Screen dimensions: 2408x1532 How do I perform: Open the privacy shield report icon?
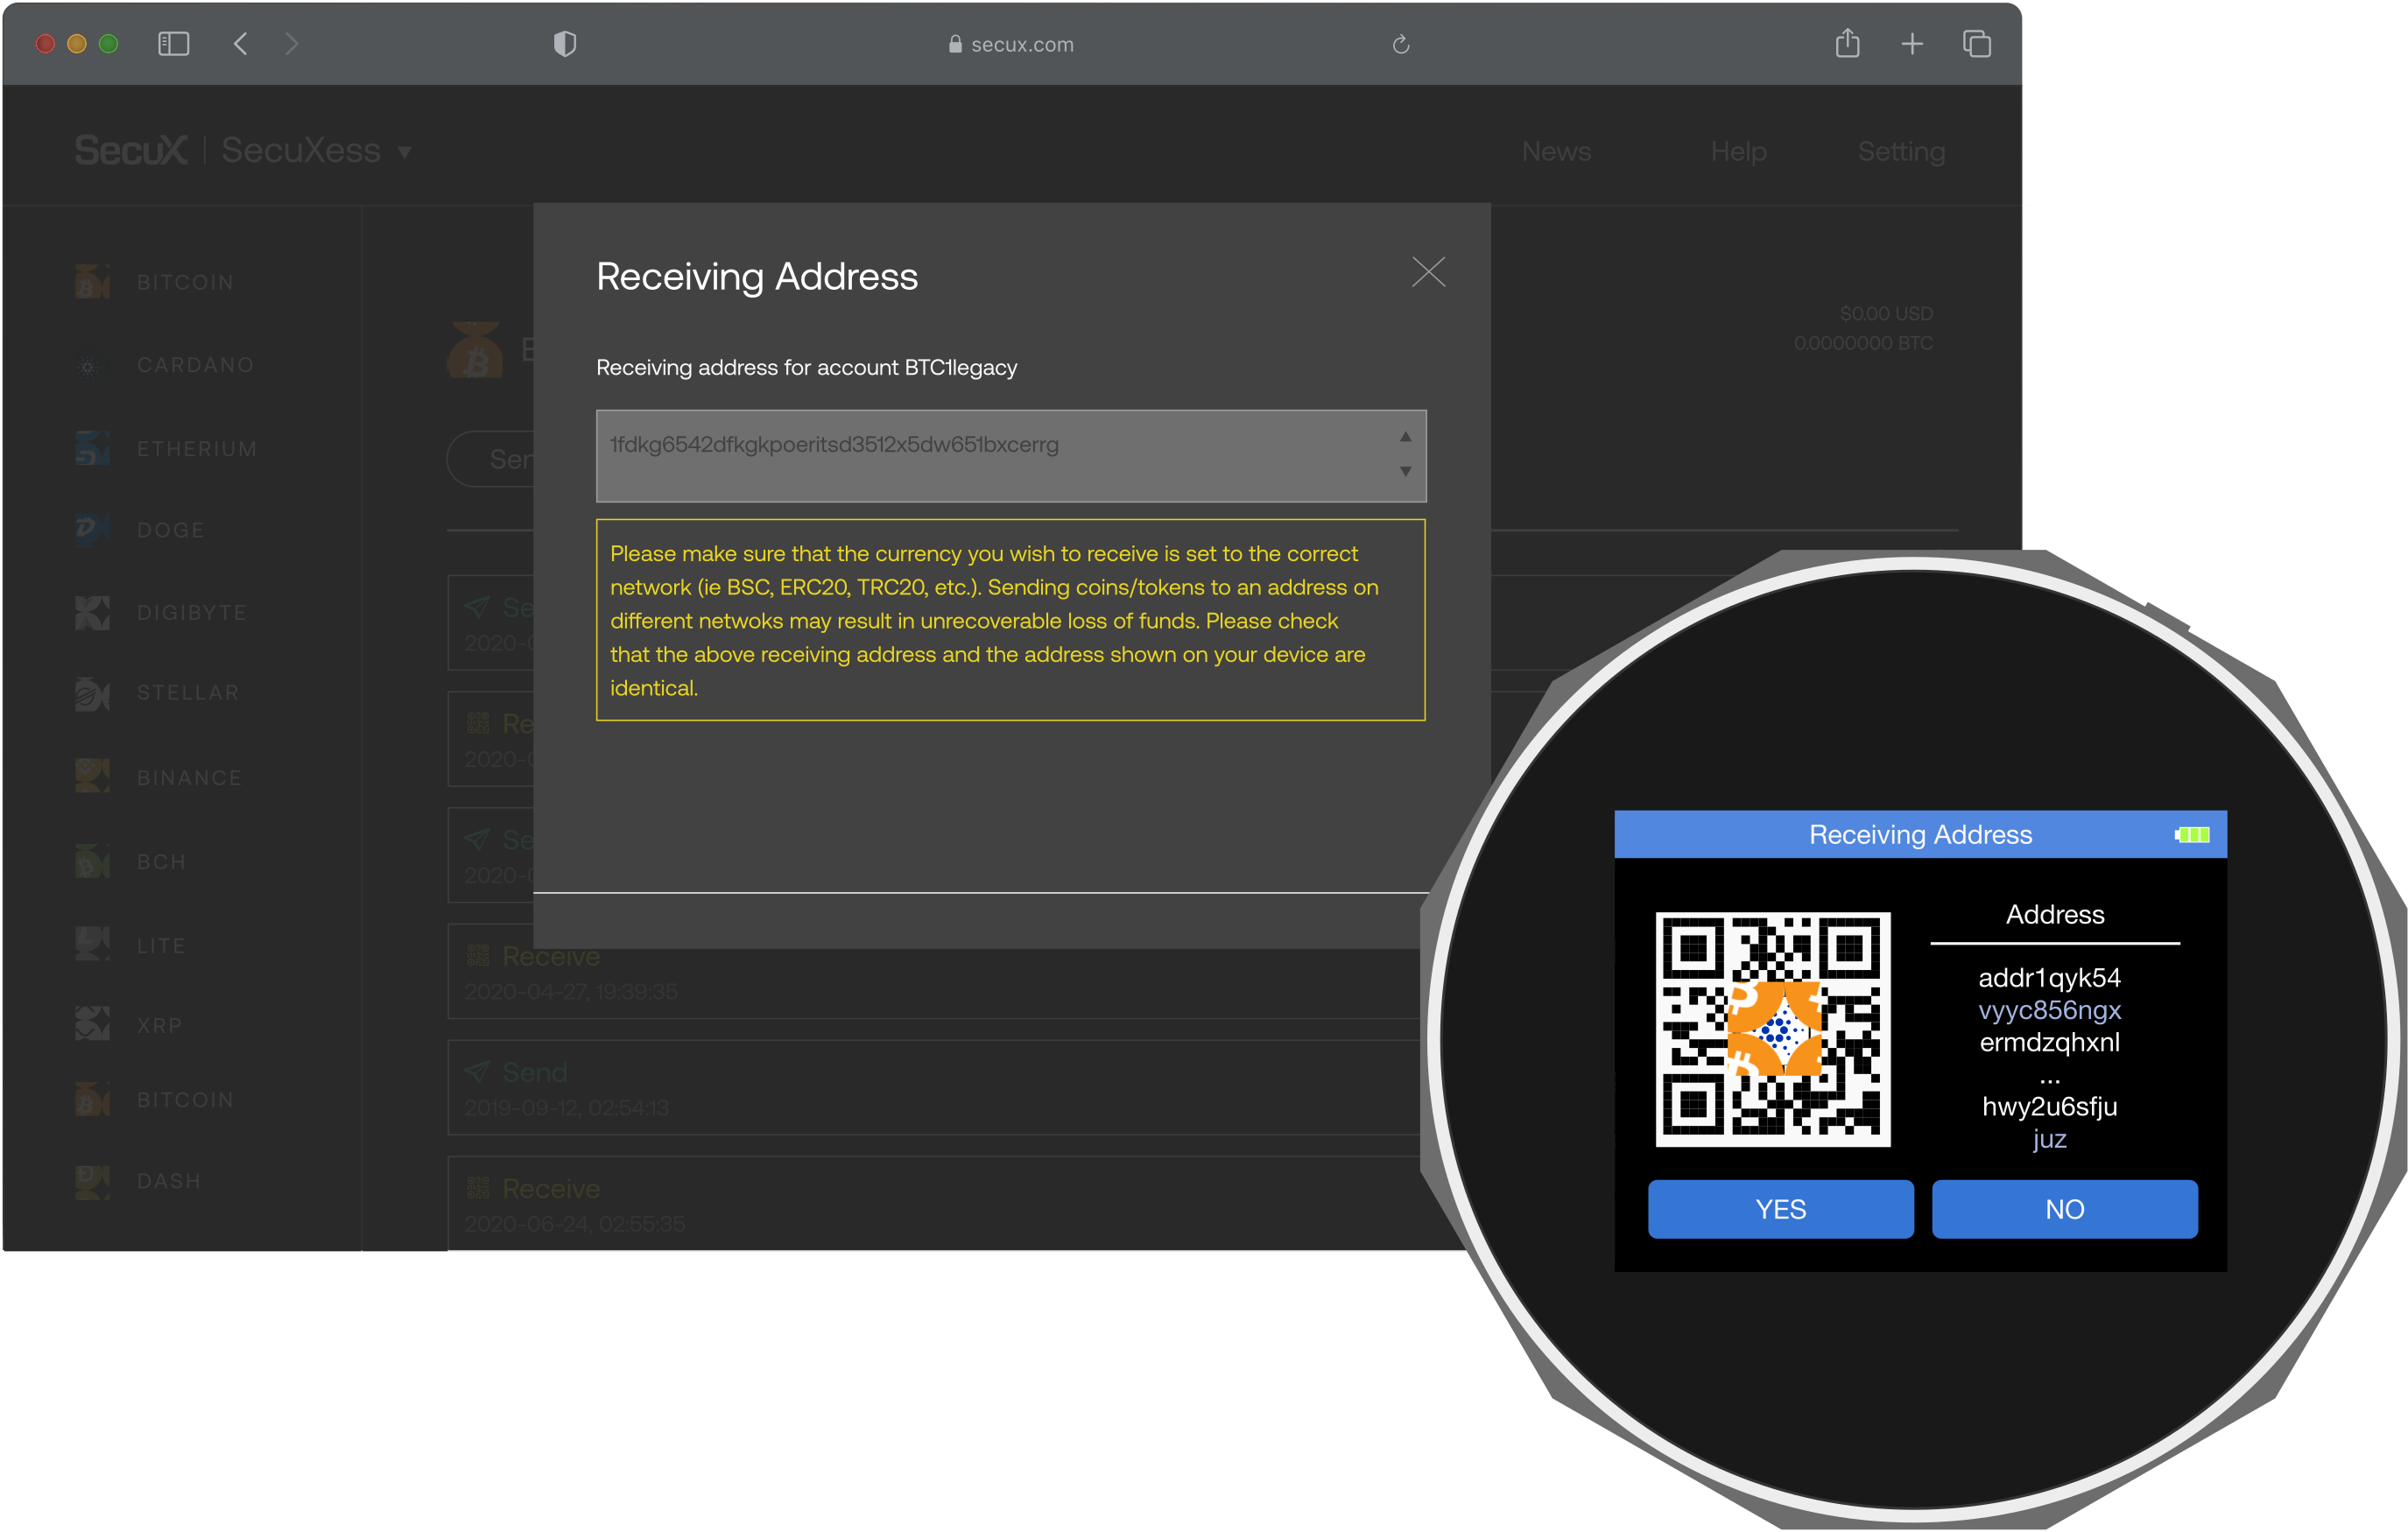tap(565, 44)
